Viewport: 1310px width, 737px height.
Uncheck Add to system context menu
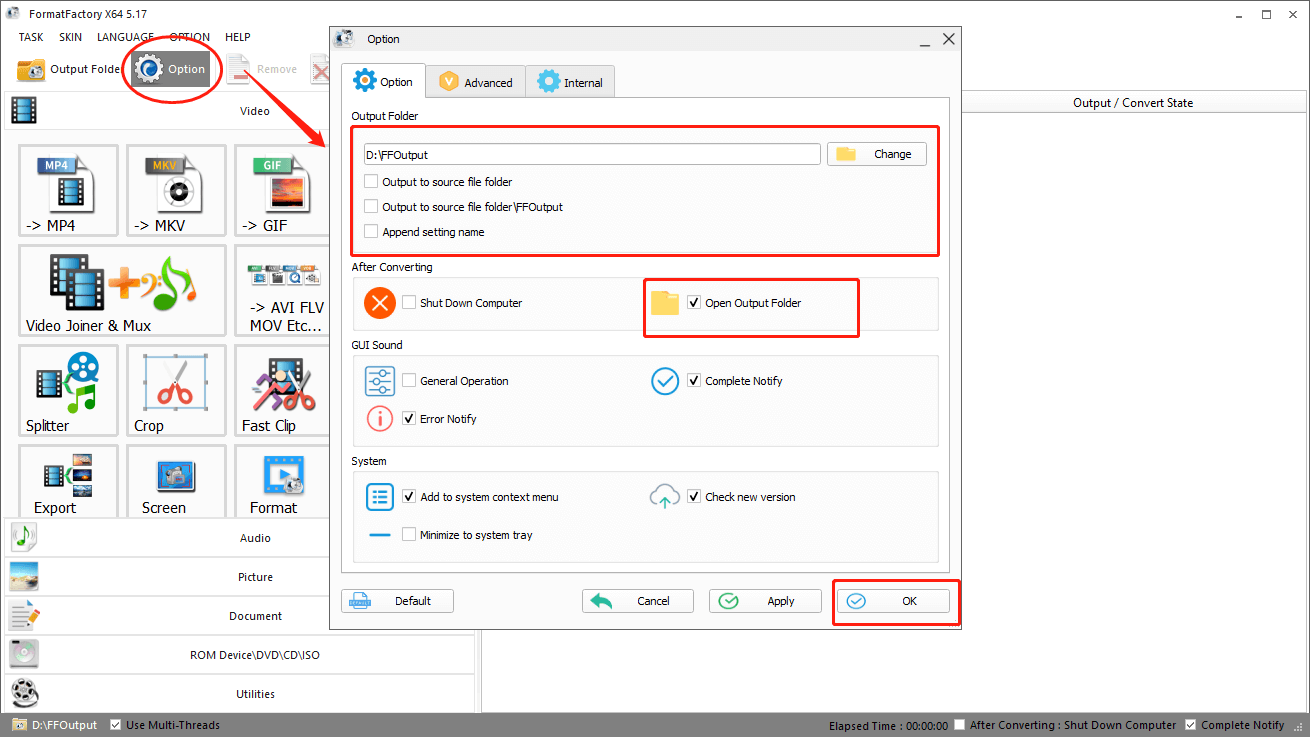click(x=409, y=497)
